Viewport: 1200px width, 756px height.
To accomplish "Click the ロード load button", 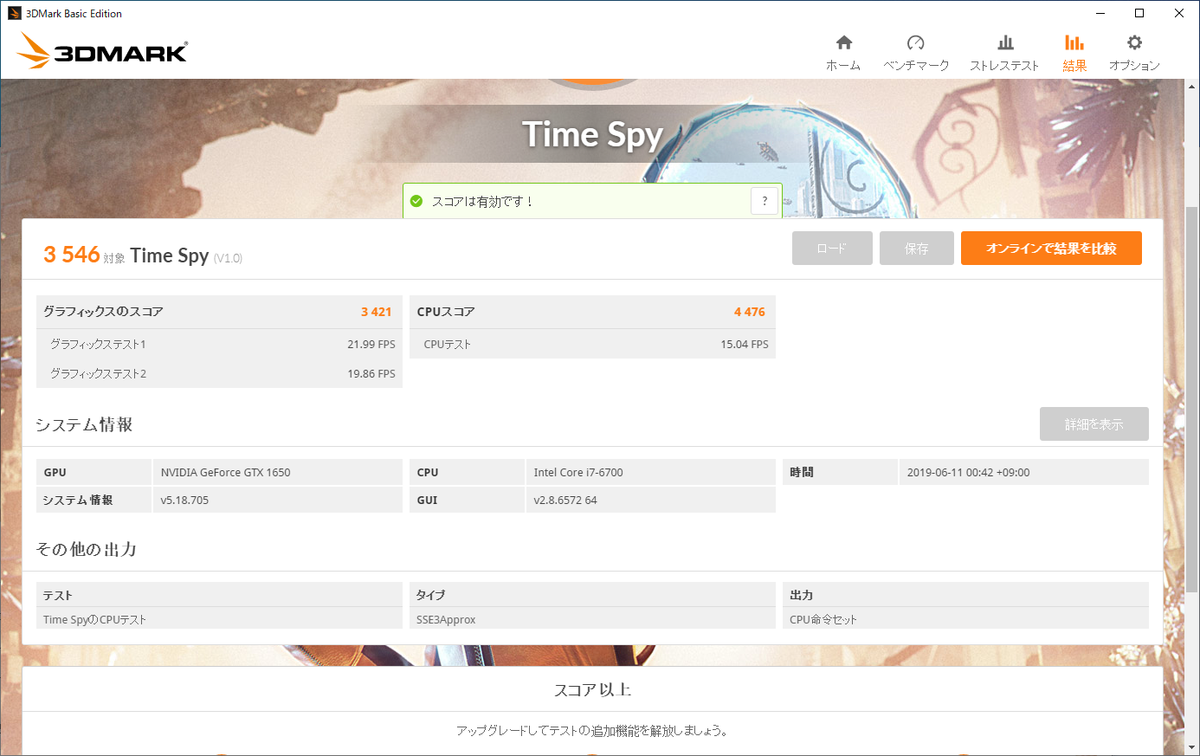I will 832,248.
